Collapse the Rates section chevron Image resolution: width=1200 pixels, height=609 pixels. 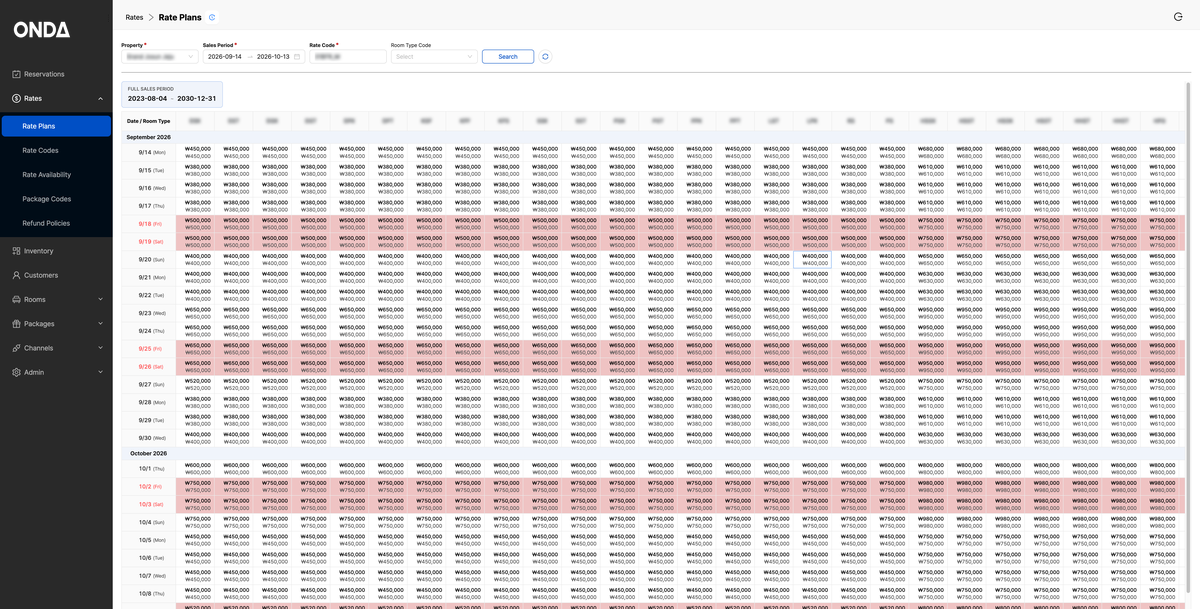coord(100,99)
